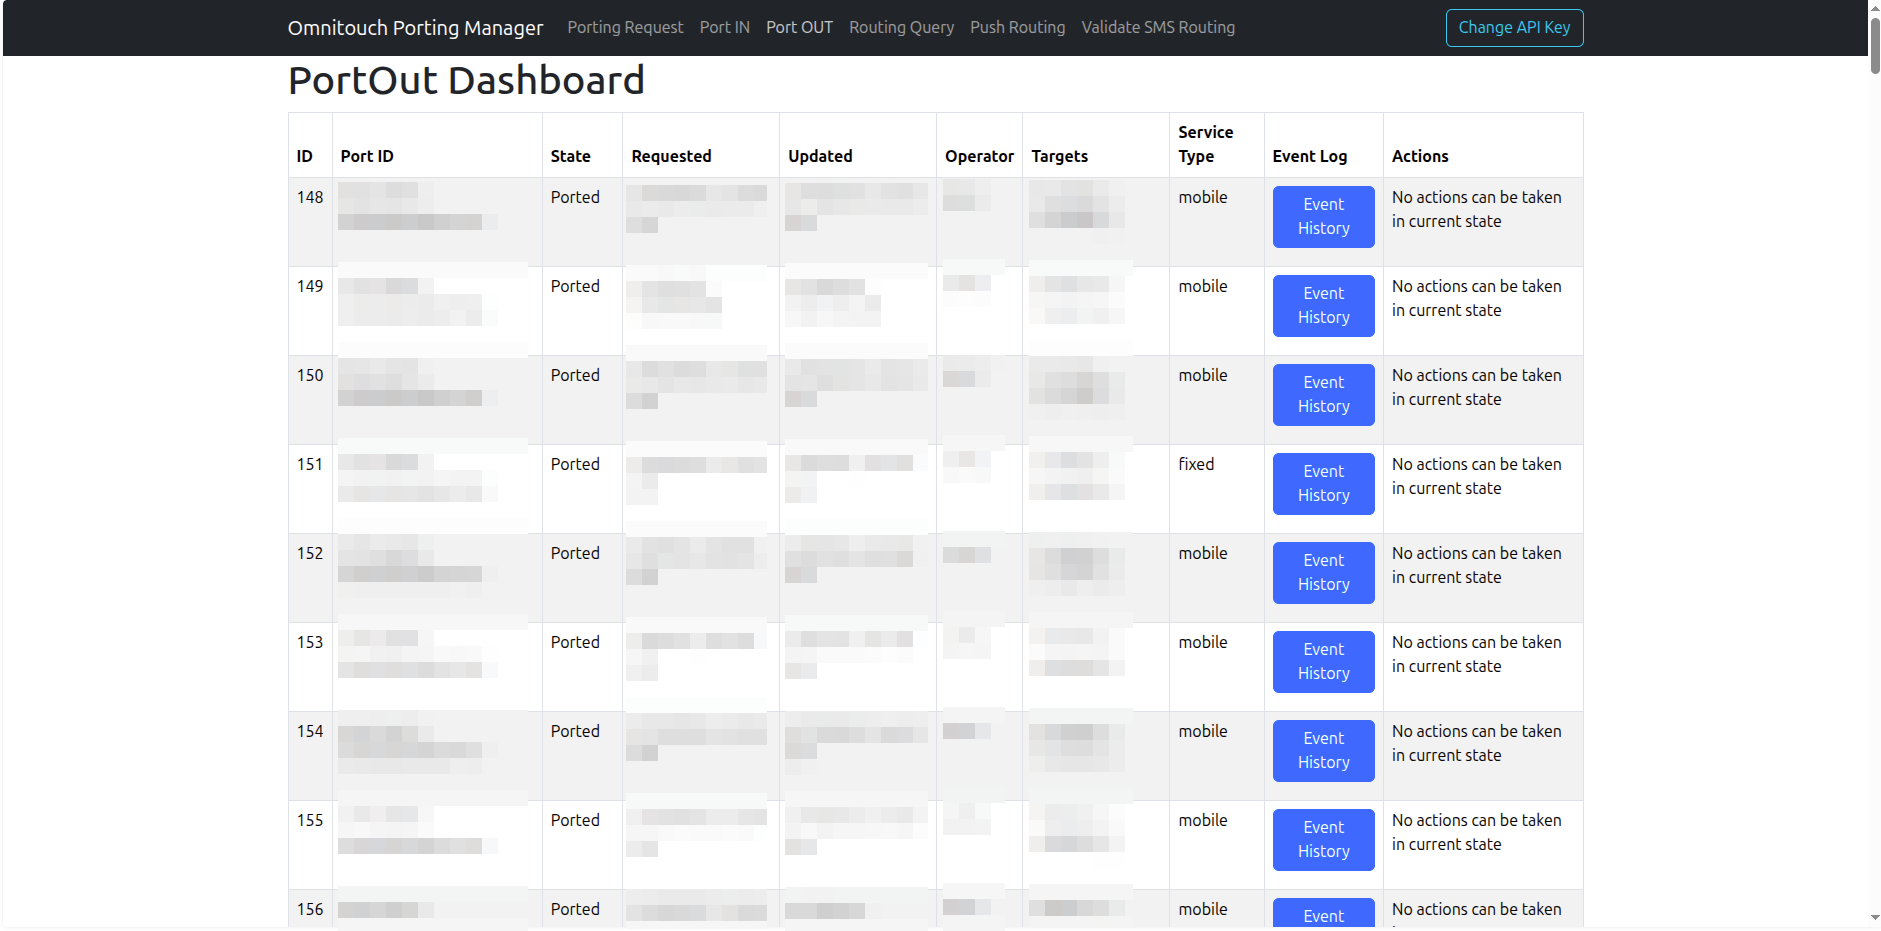View Event History for row 150

pos(1323,395)
